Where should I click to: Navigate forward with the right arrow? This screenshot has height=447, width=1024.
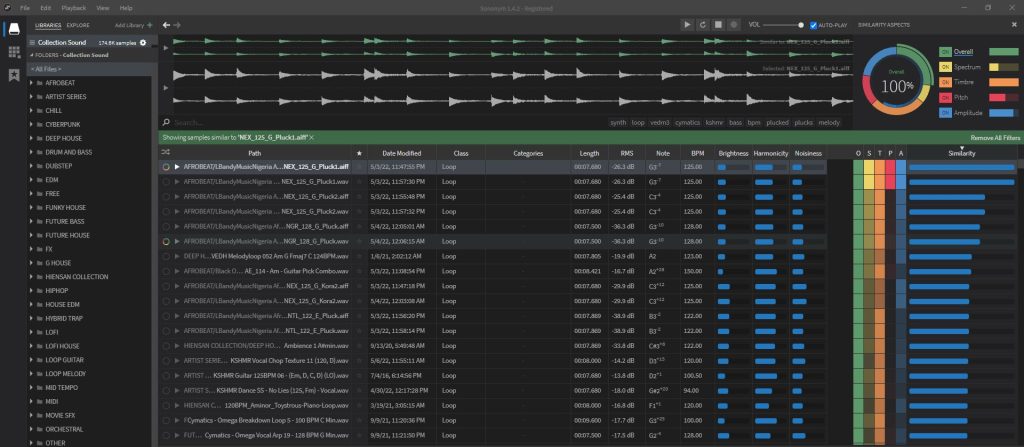pos(177,25)
